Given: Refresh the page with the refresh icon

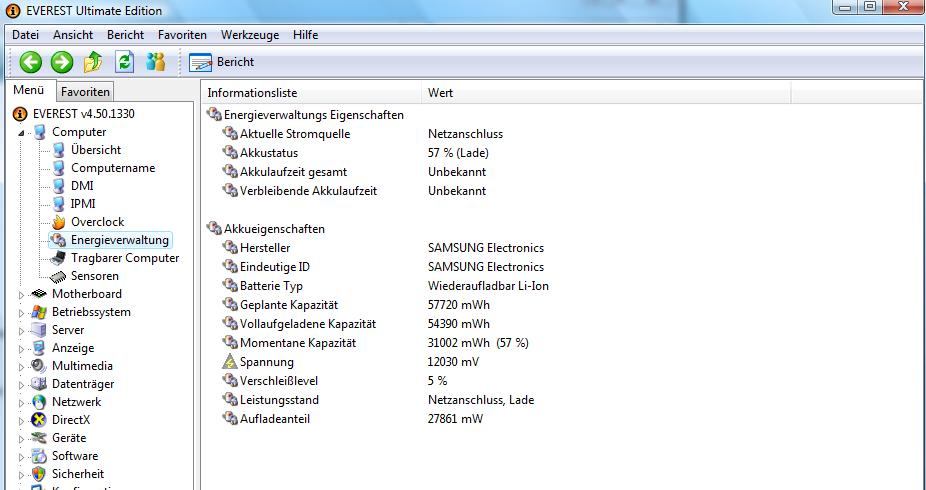Looking at the screenshot, I should 125,62.
